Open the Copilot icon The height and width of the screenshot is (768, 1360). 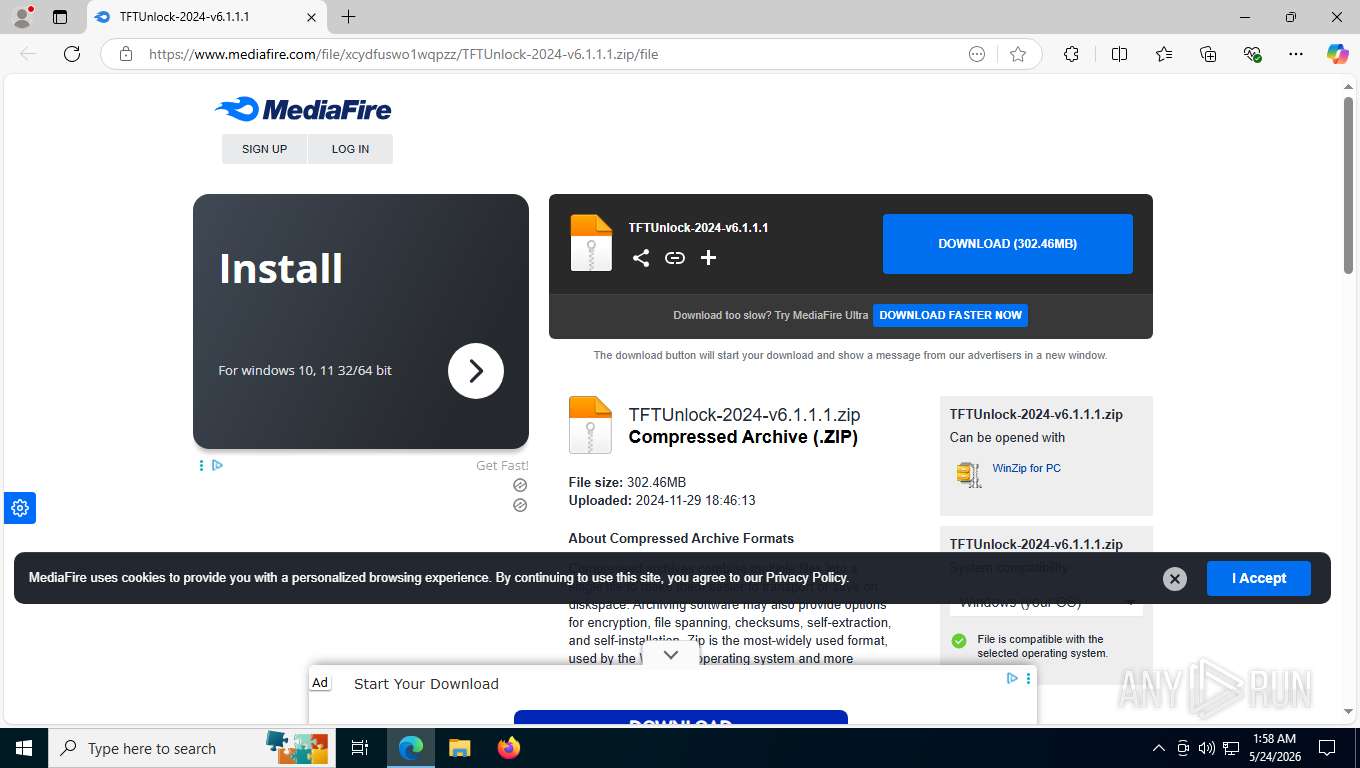coord(1337,54)
